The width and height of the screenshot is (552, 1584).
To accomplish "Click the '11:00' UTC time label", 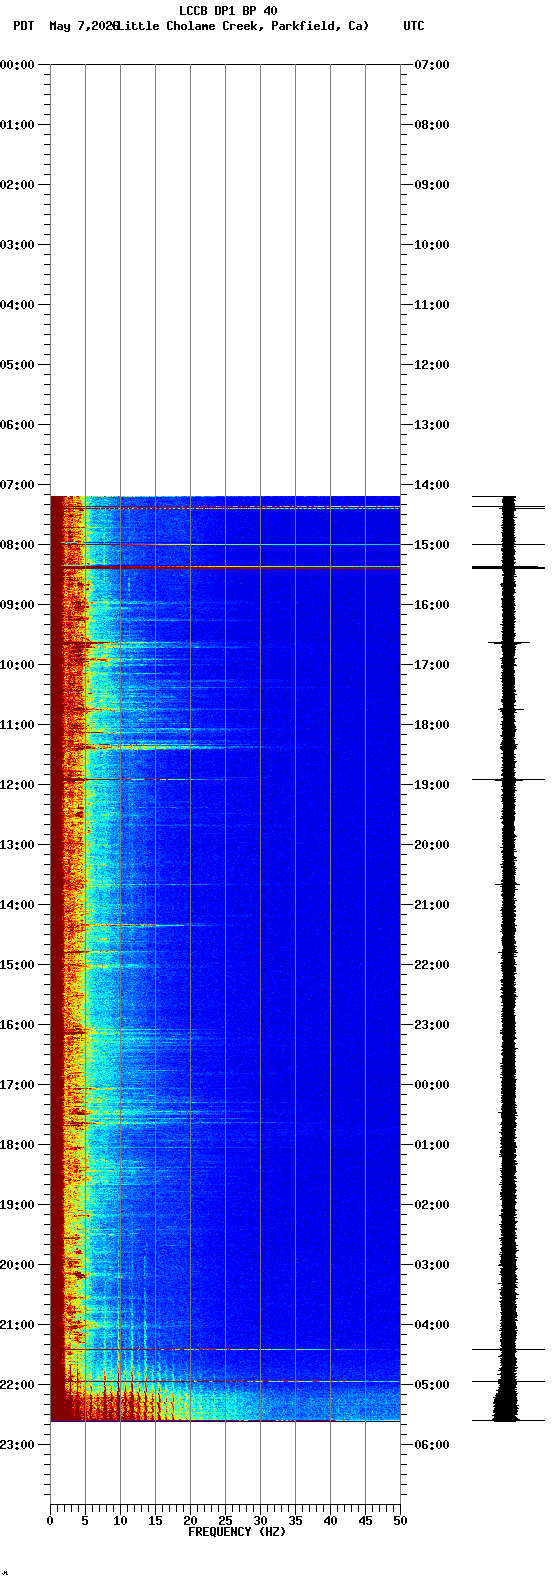I will pyautogui.click(x=432, y=305).
